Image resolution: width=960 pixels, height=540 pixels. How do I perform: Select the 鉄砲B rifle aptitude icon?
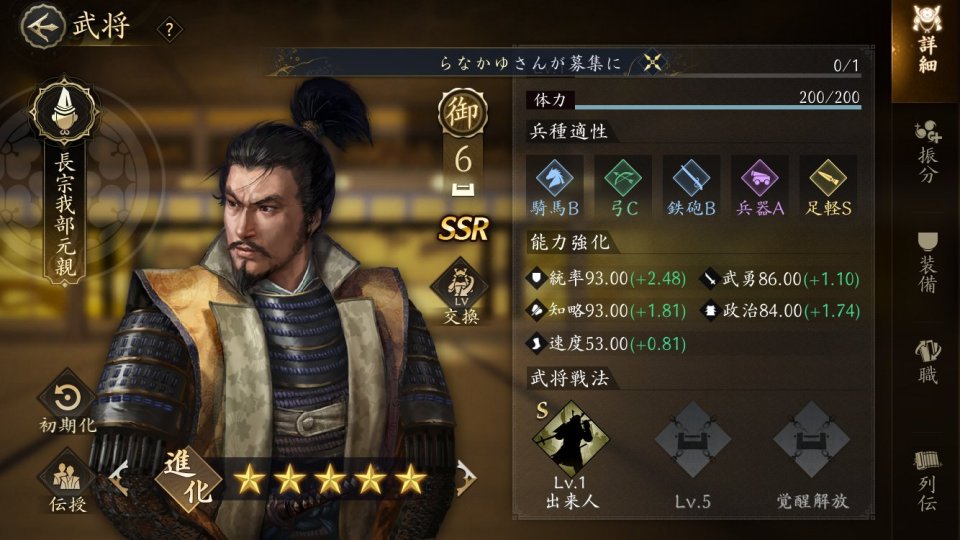[691, 187]
